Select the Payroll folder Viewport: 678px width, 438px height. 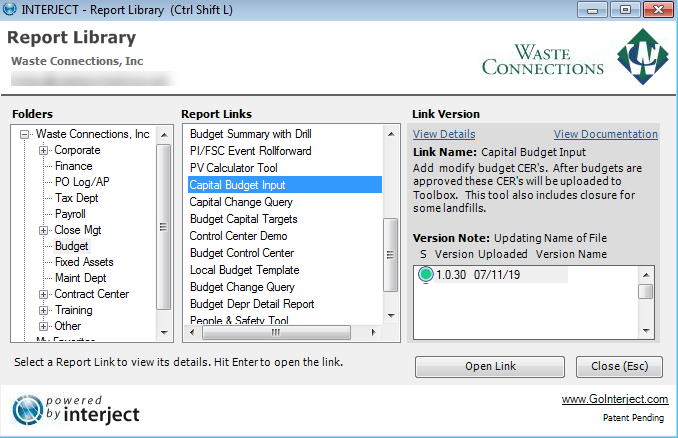click(70, 214)
